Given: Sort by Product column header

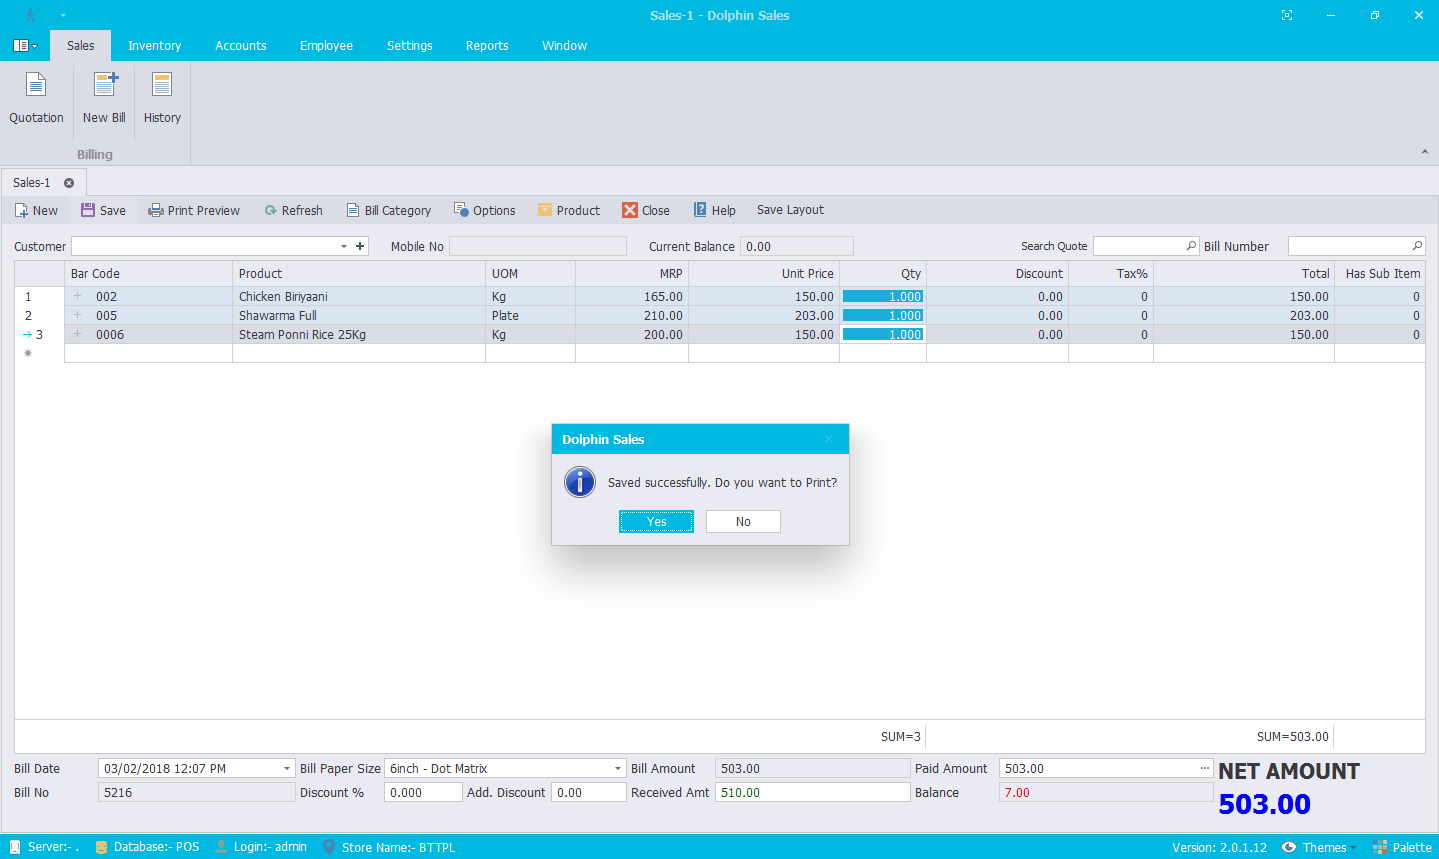Looking at the screenshot, I should (359, 273).
